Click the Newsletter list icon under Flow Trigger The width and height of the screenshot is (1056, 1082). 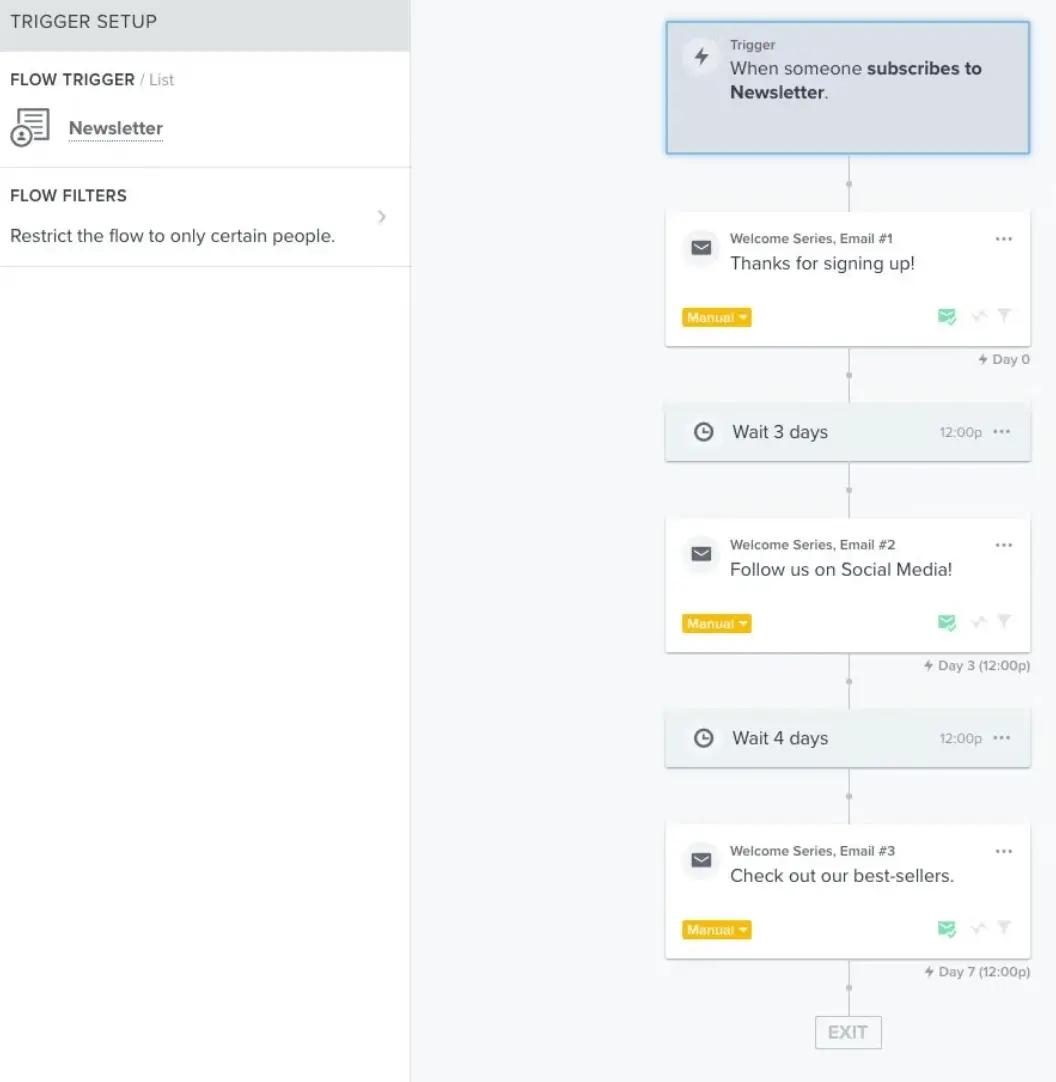(x=31, y=127)
